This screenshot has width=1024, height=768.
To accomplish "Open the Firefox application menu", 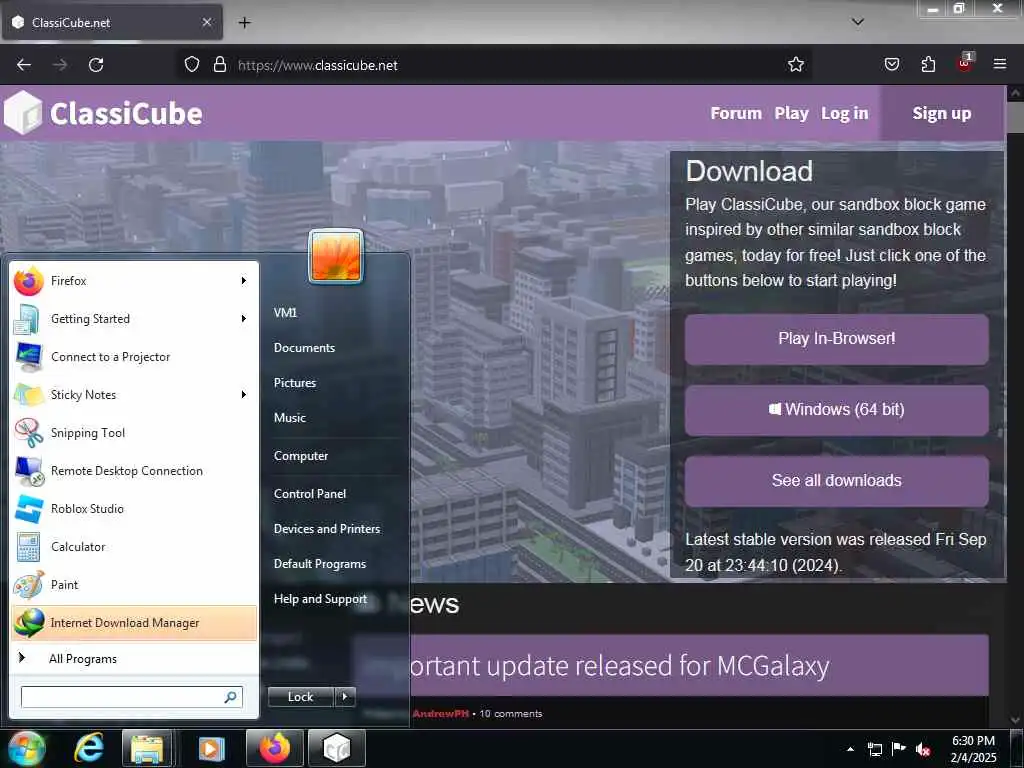I will pyautogui.click(x=999, y=65).
